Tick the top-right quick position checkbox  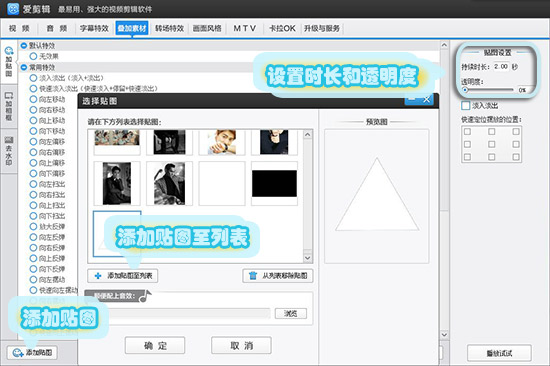[x=516, y=131]
